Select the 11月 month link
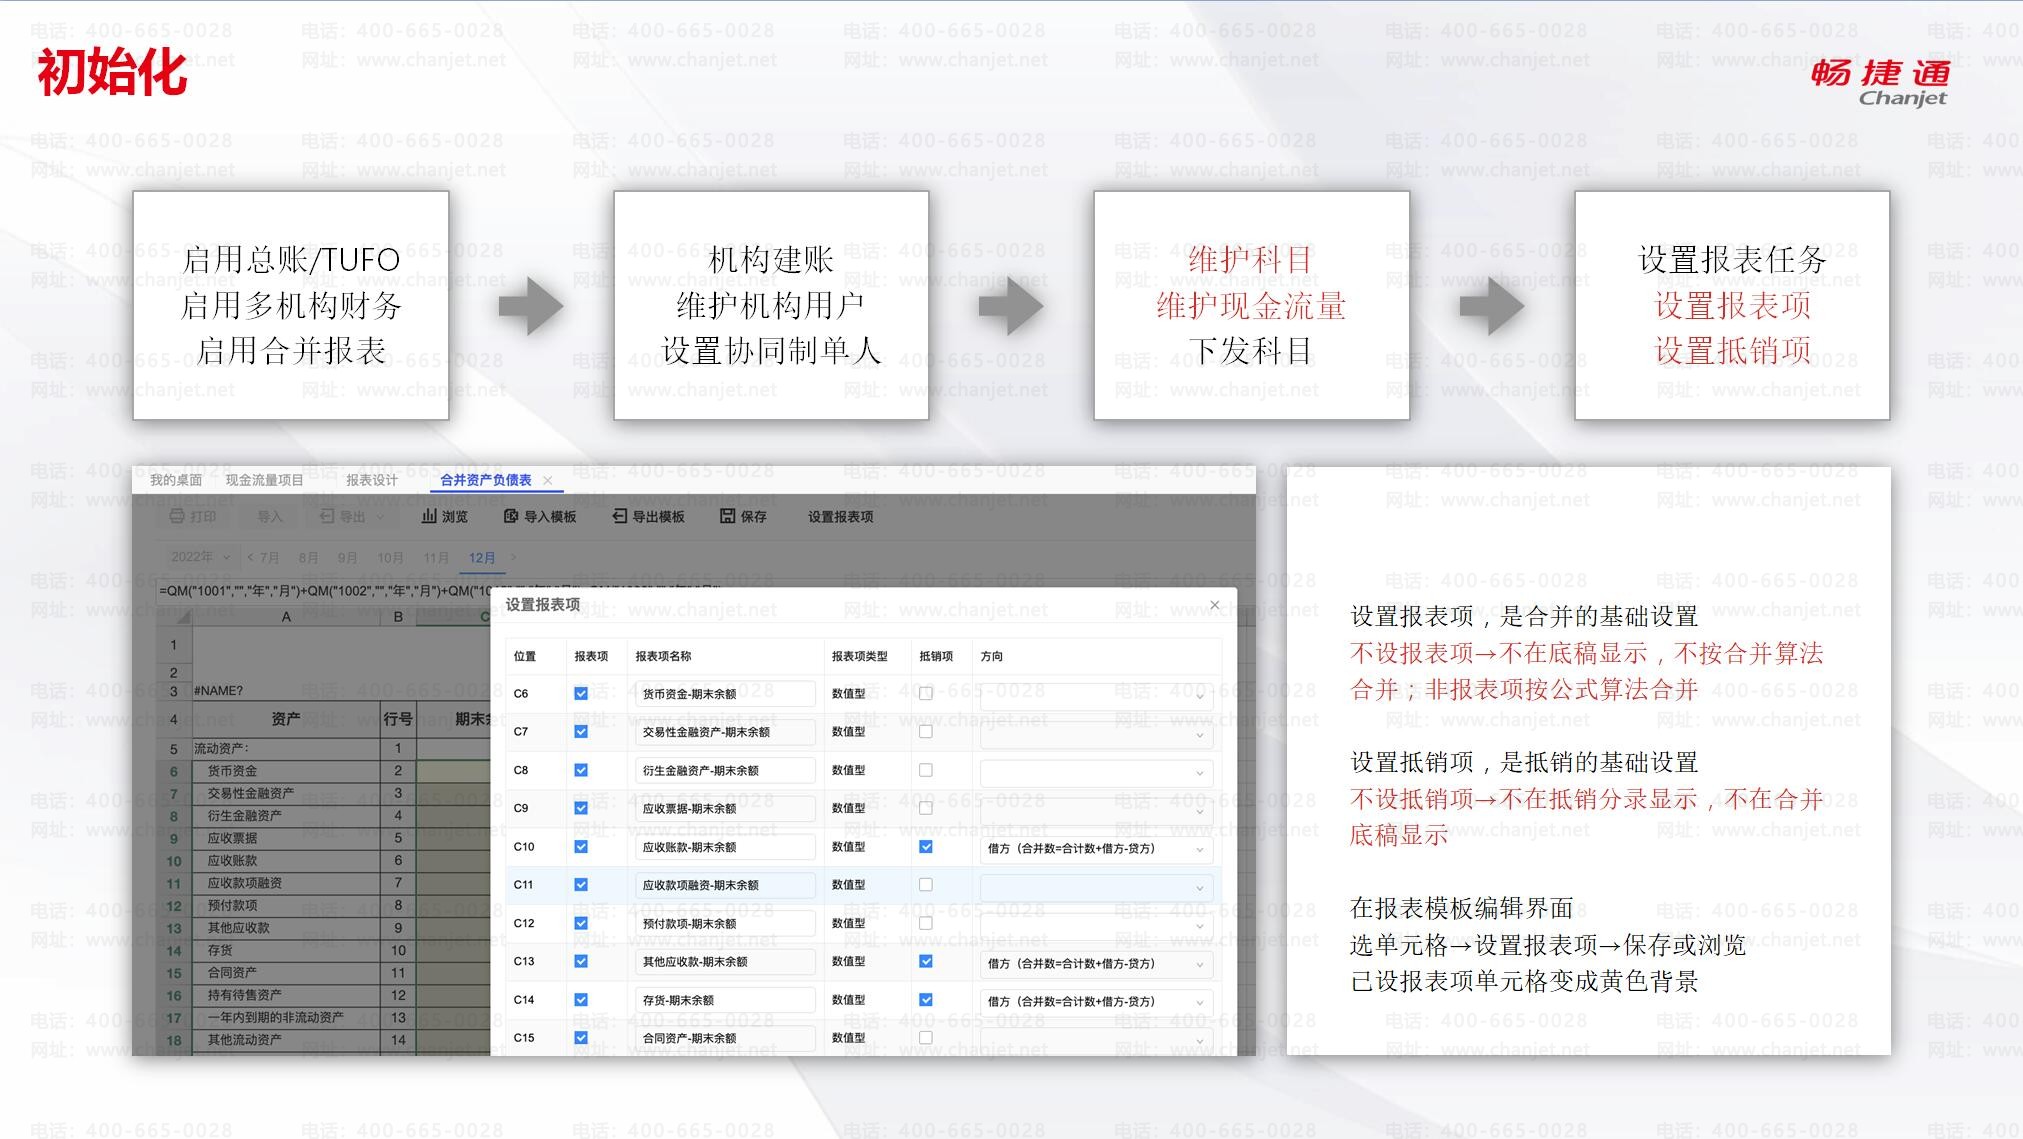Screen dimensions: 2023x1139 [436, 558]
